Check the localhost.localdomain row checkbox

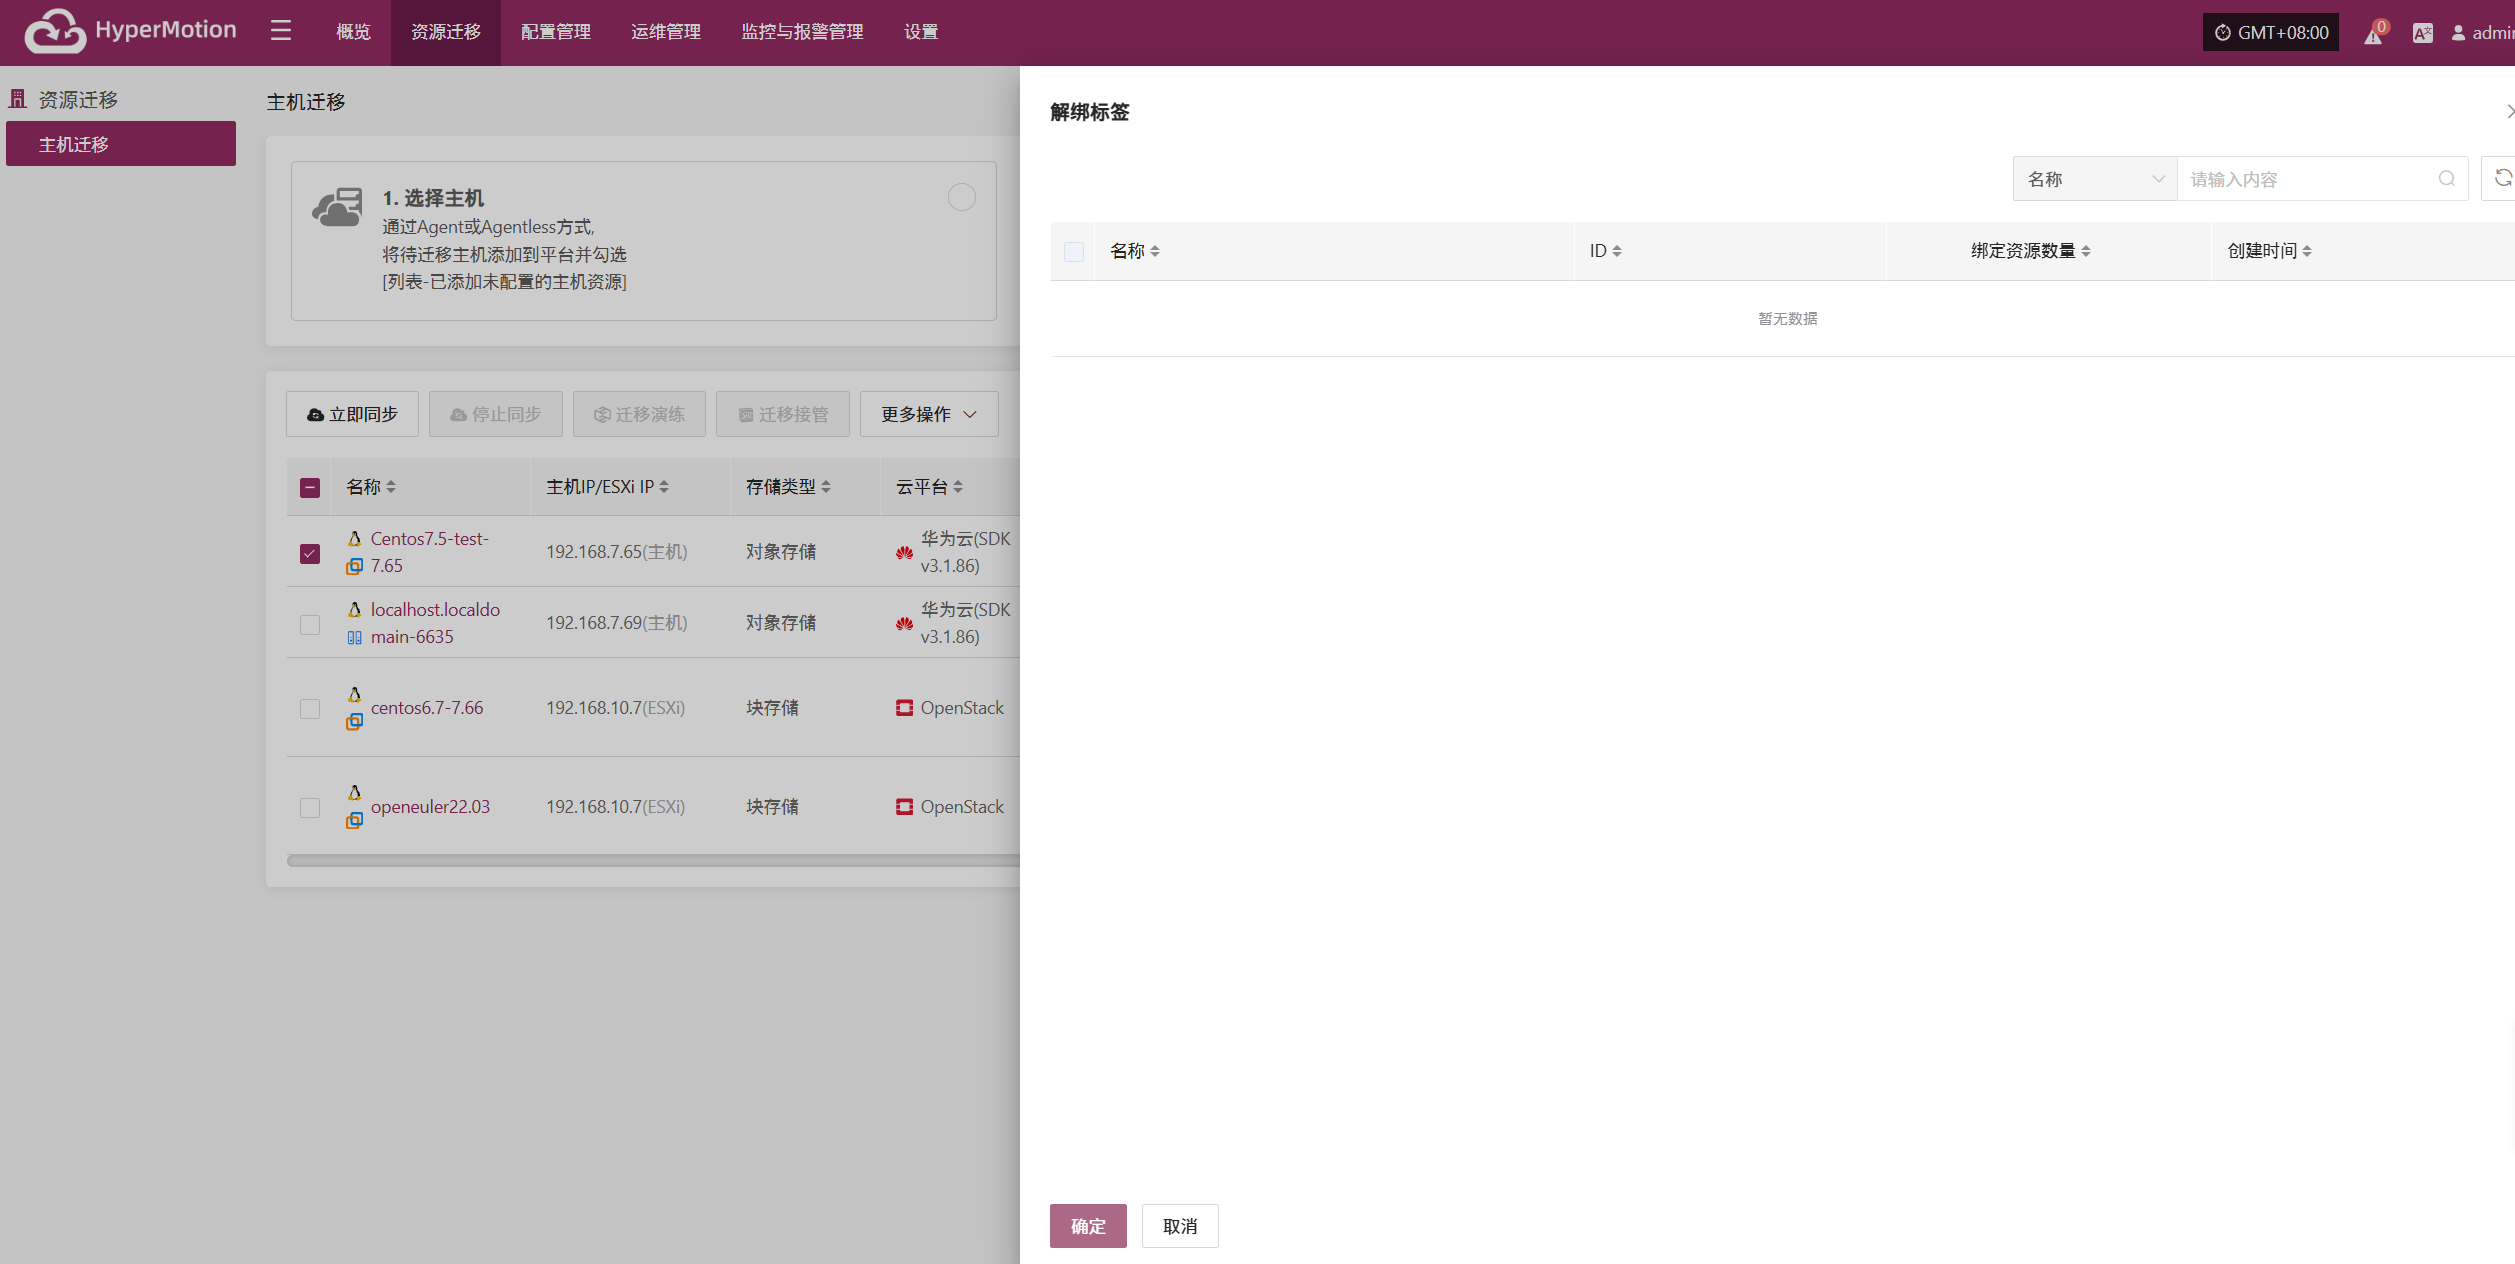(310, 625)
